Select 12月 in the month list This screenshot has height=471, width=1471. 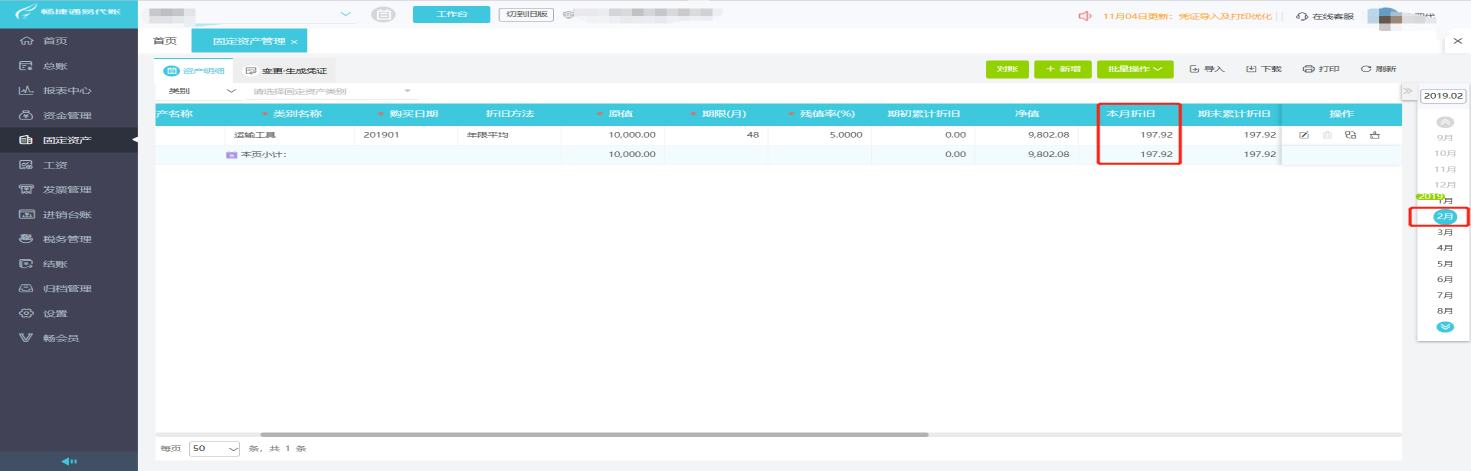coord(1444,185)
